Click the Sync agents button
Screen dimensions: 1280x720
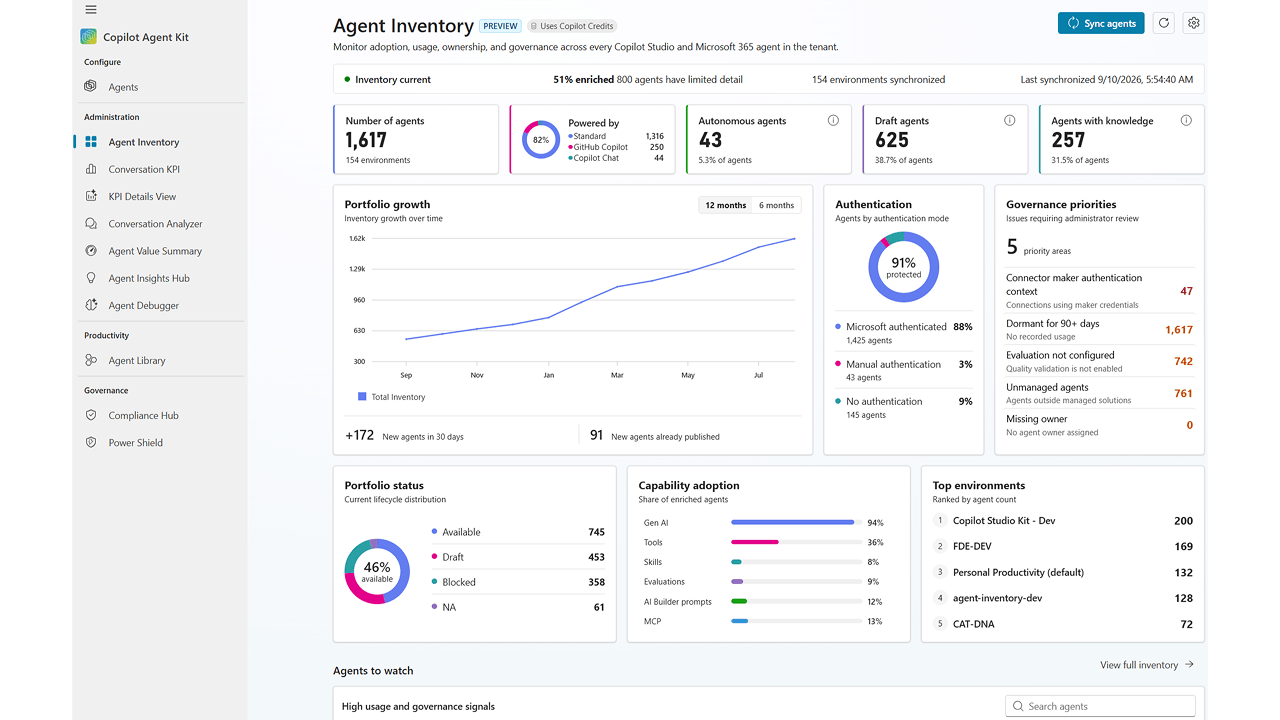click(x=1101, y=23)
